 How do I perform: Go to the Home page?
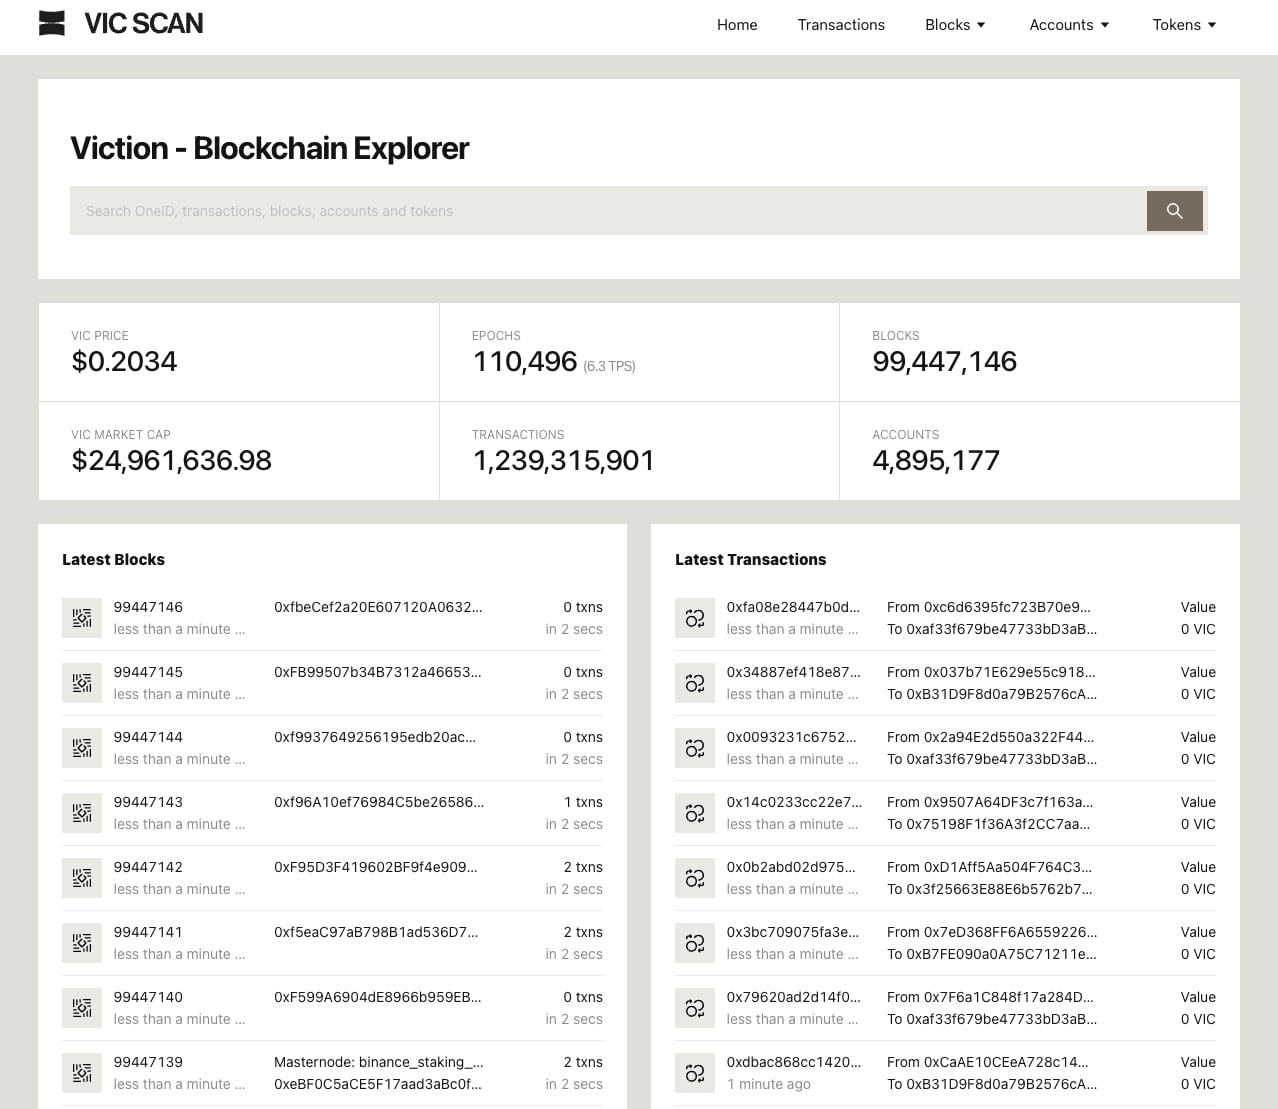coord(737,25)
